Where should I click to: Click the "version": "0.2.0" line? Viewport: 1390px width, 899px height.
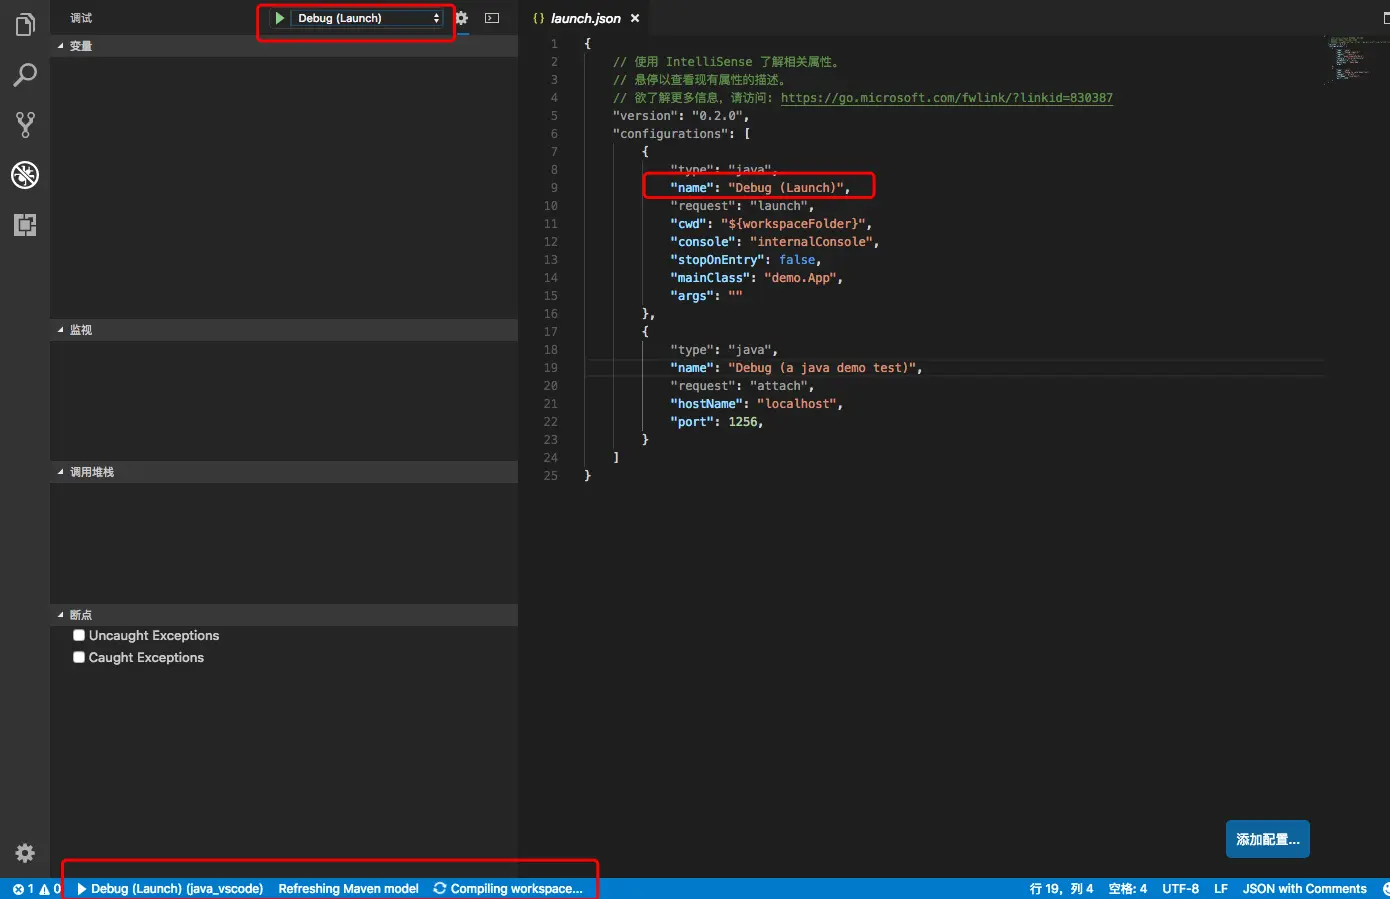coord(681,116)
